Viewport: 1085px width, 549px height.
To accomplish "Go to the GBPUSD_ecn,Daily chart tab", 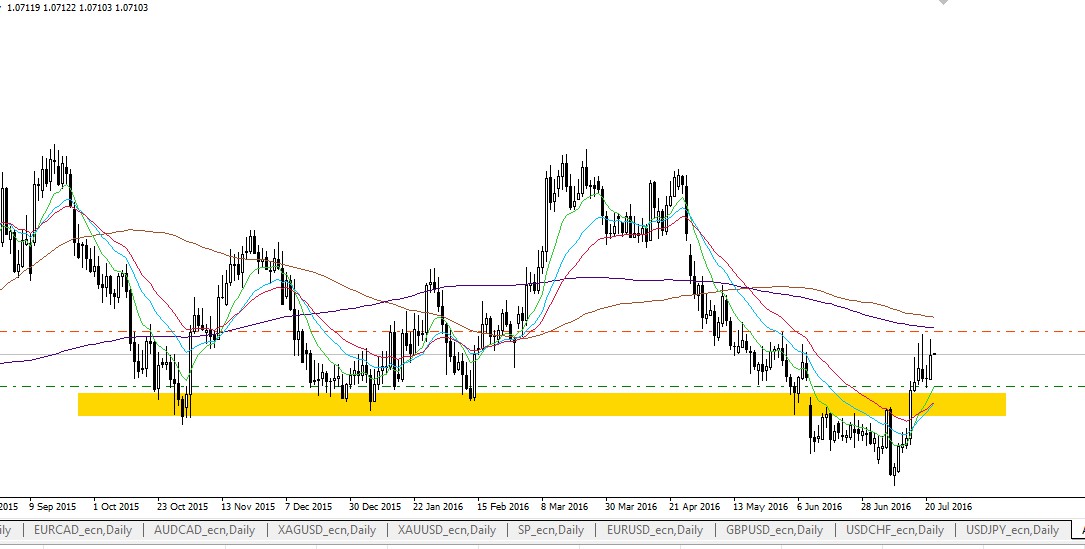I will [774, 530].
